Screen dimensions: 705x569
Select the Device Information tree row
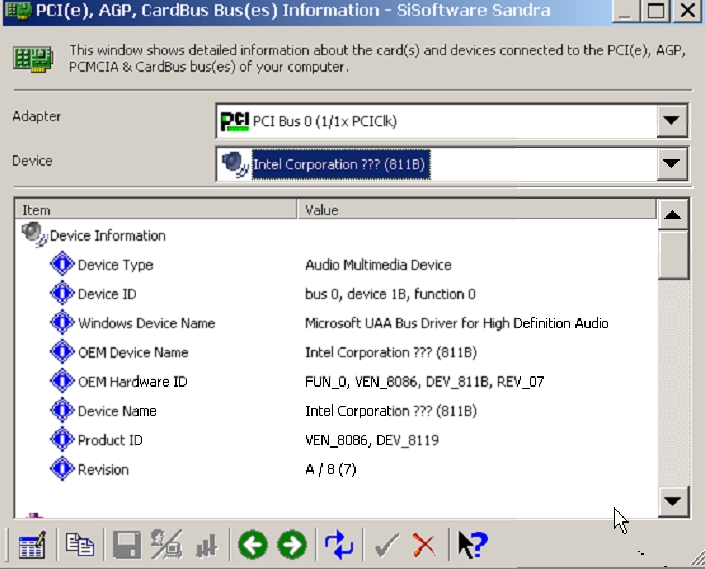pyautogui.click(x=107, y=236)
